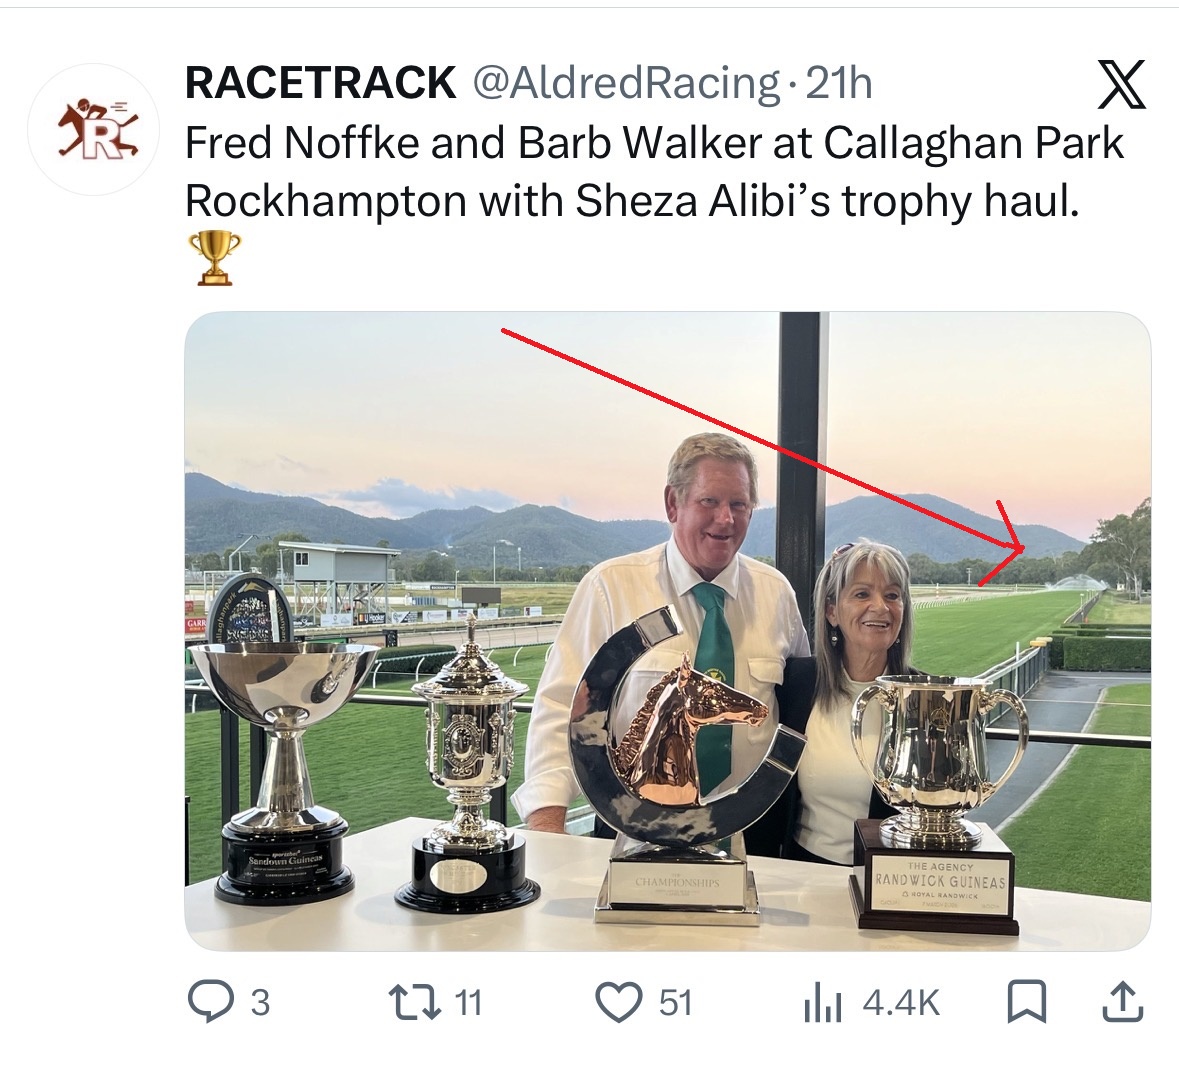Image resolution: width=1179 pixels, height=1067 pixels.
Task: Click the repost count of 11
Action: (x=468, y=1002)
